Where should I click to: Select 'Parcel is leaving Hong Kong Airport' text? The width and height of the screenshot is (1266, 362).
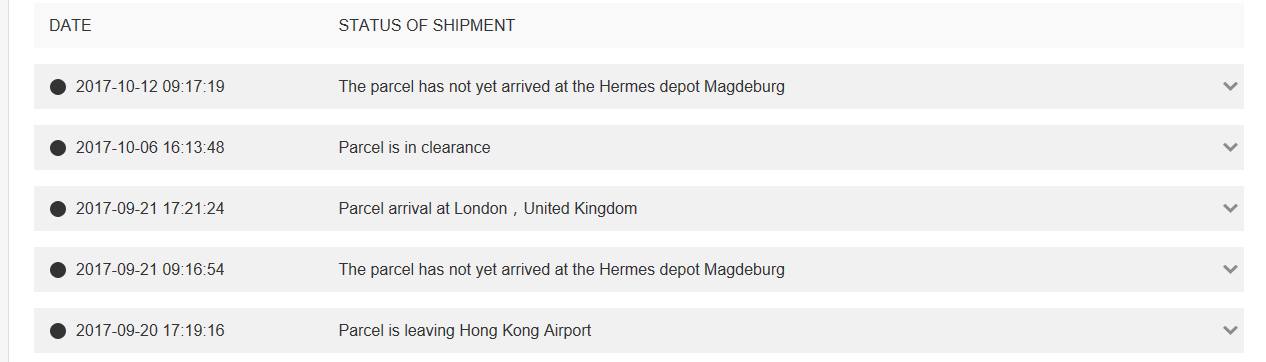pyautogui.click(x=465, y=331)
